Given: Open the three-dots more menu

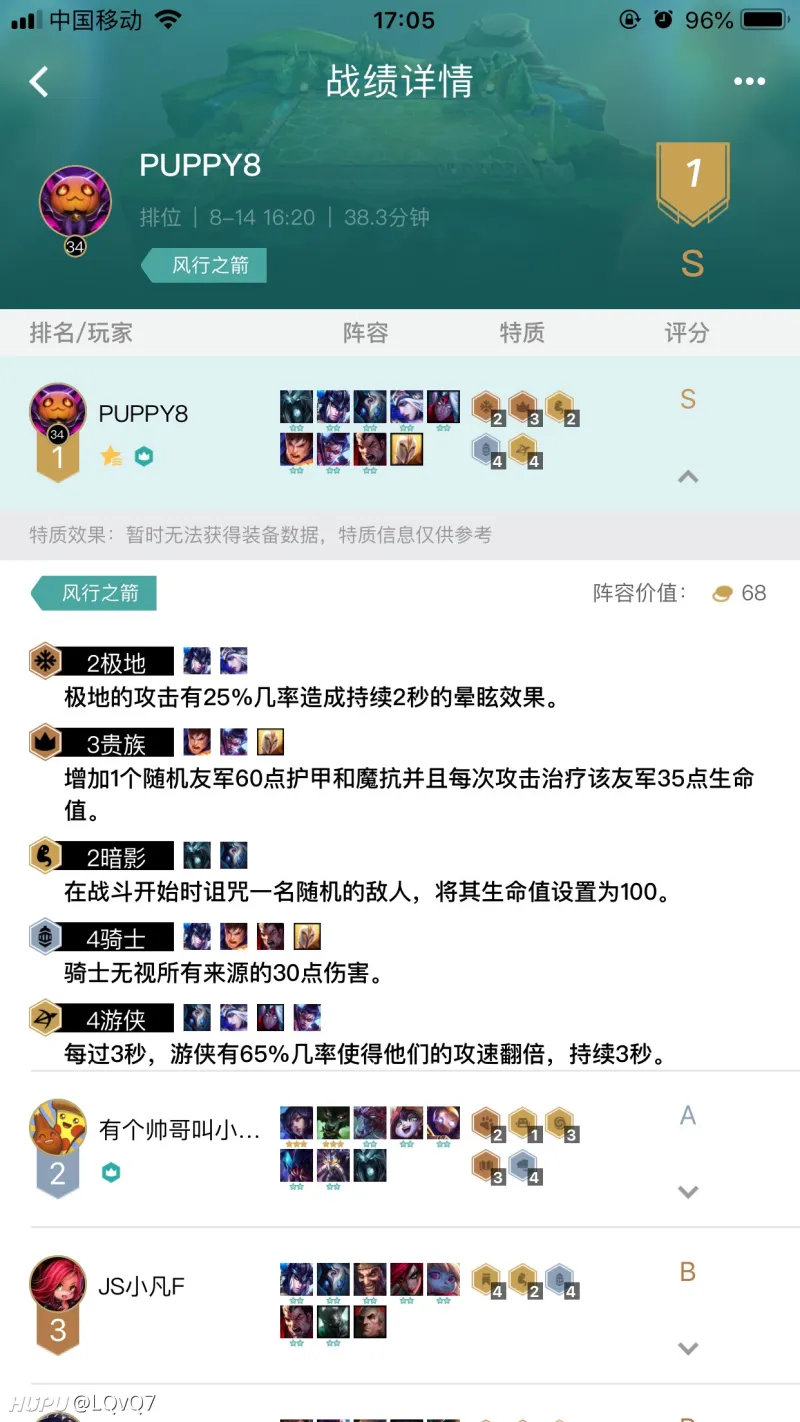Looking at the screenshot, I should pos(749,82).
